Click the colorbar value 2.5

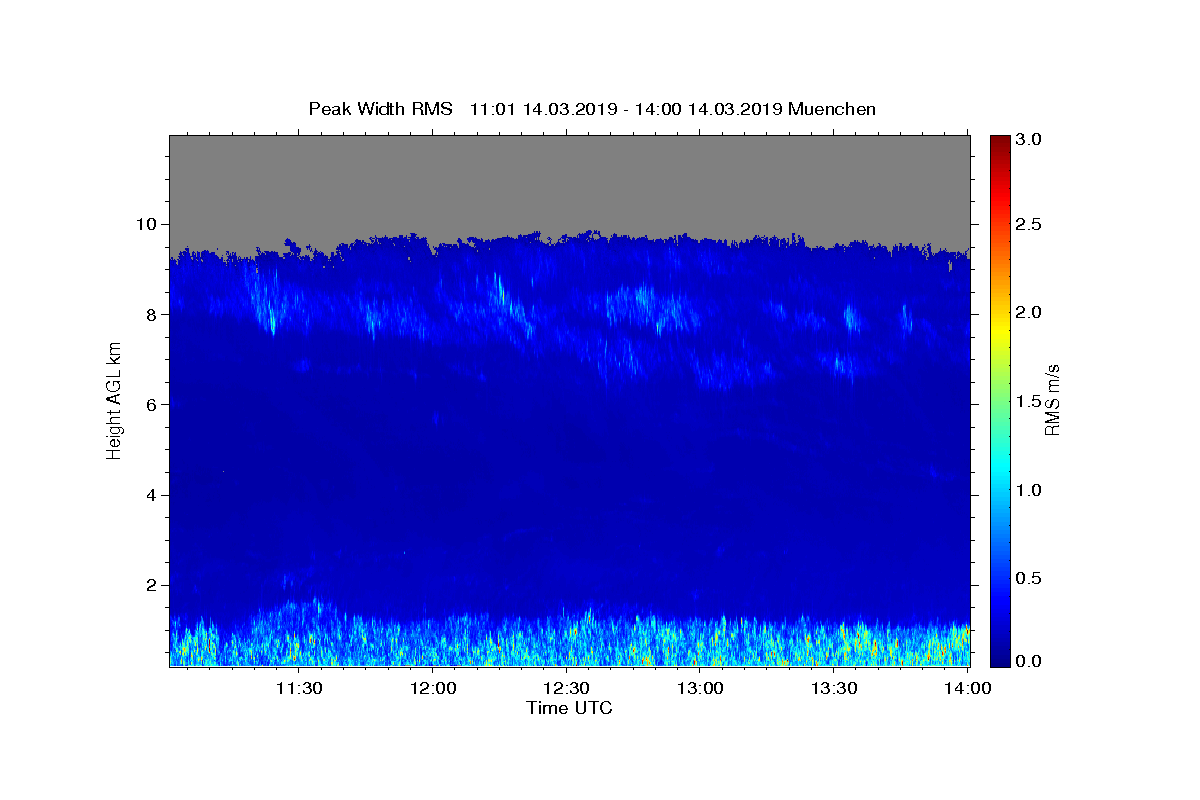click(1030, 224)
